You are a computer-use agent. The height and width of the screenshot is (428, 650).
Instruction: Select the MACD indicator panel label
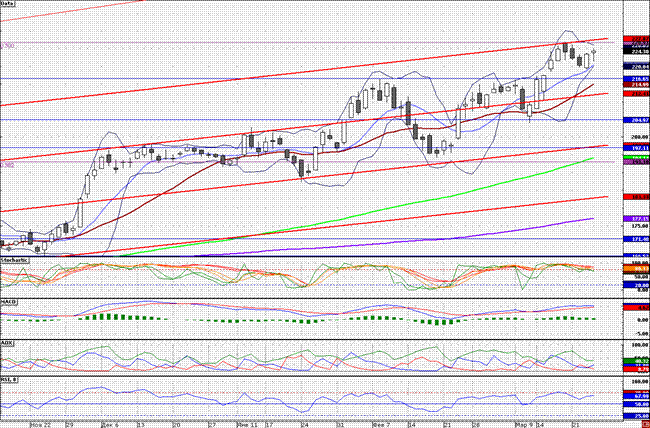pos(9,300)
